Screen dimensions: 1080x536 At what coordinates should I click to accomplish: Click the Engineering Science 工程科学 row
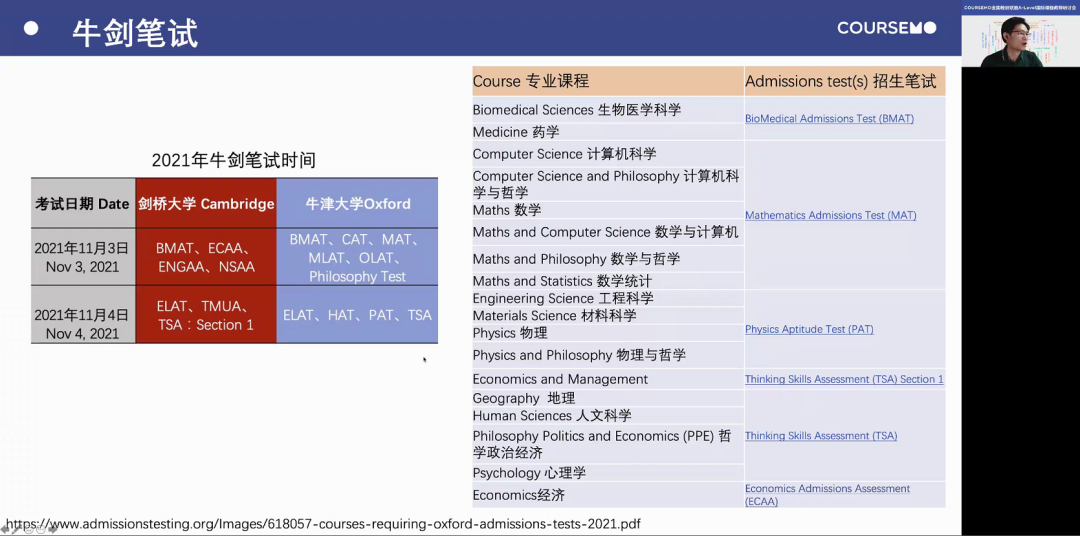pos(608,298)
